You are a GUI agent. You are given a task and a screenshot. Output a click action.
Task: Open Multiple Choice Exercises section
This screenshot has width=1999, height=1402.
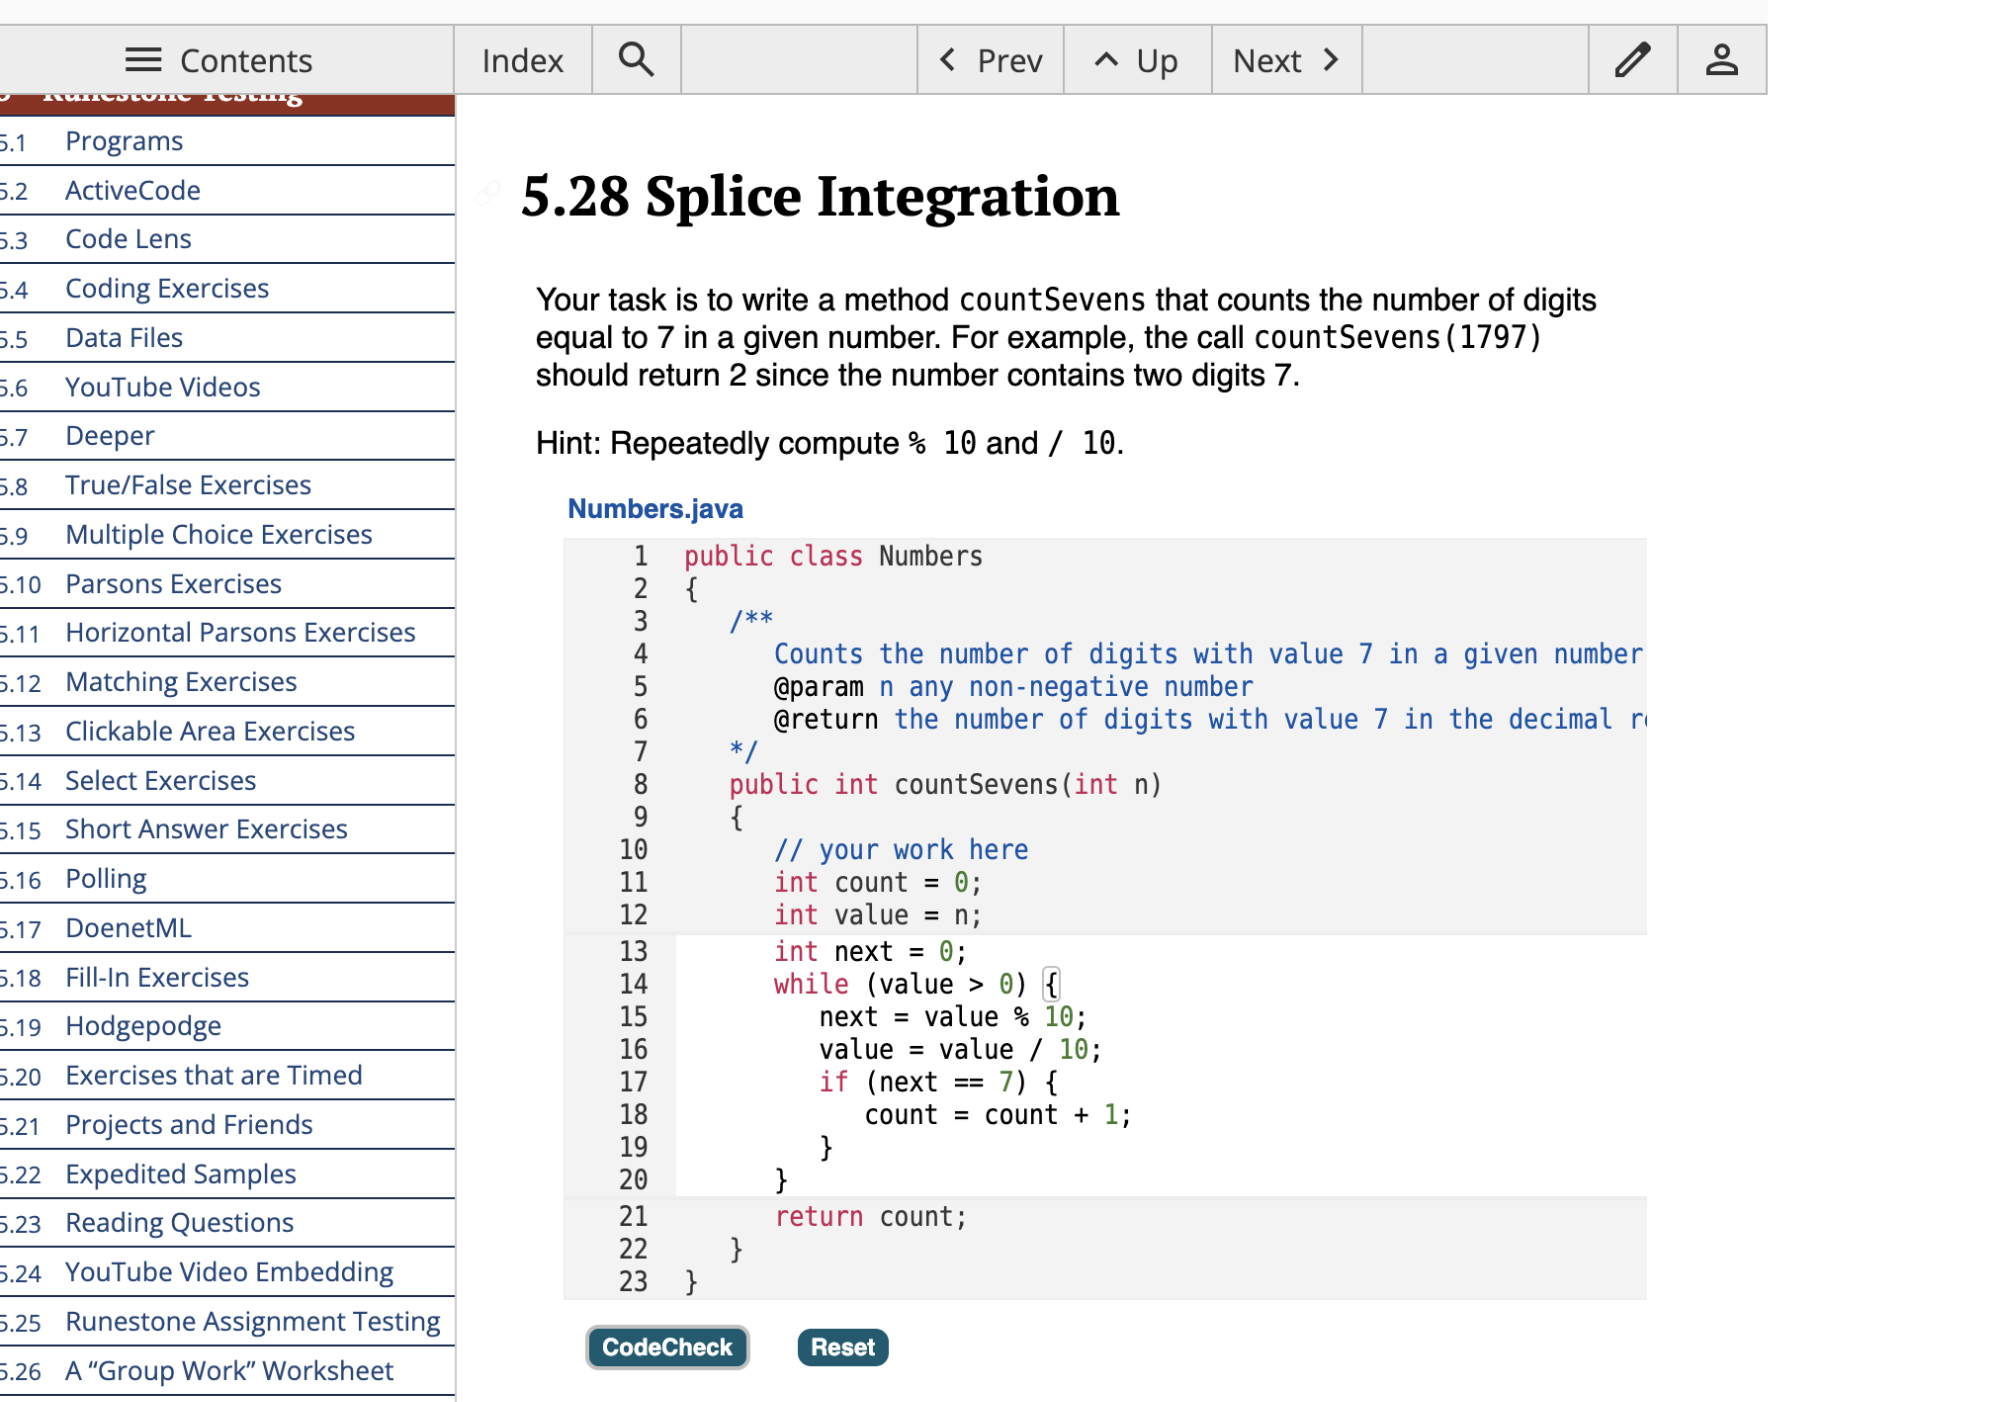(219, 534)
